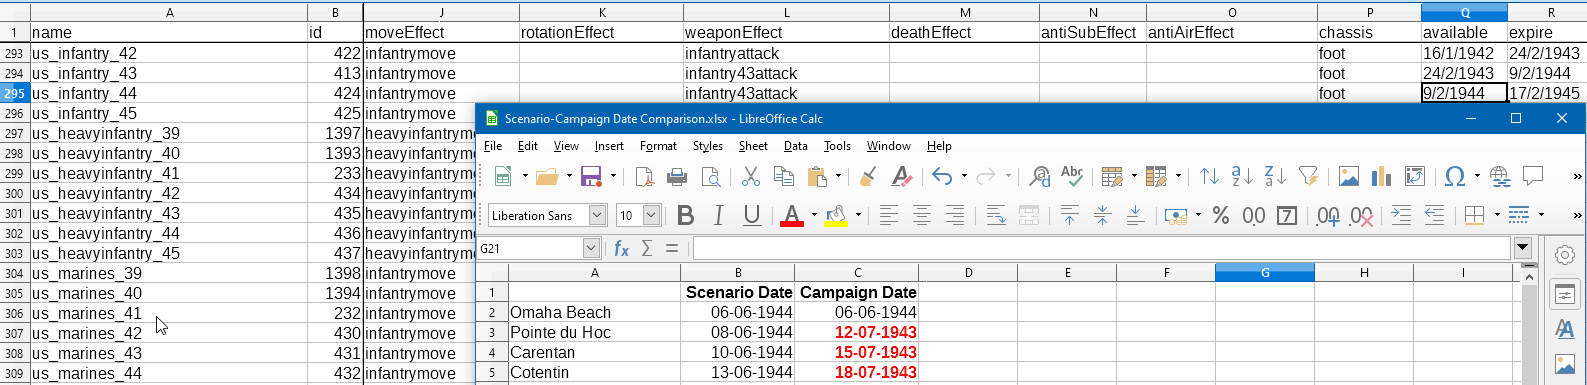Click the Copy icon
Image resolution: width=1587 pixels, height=385 pixels.
pyautogui.click(x=784, y=177)
